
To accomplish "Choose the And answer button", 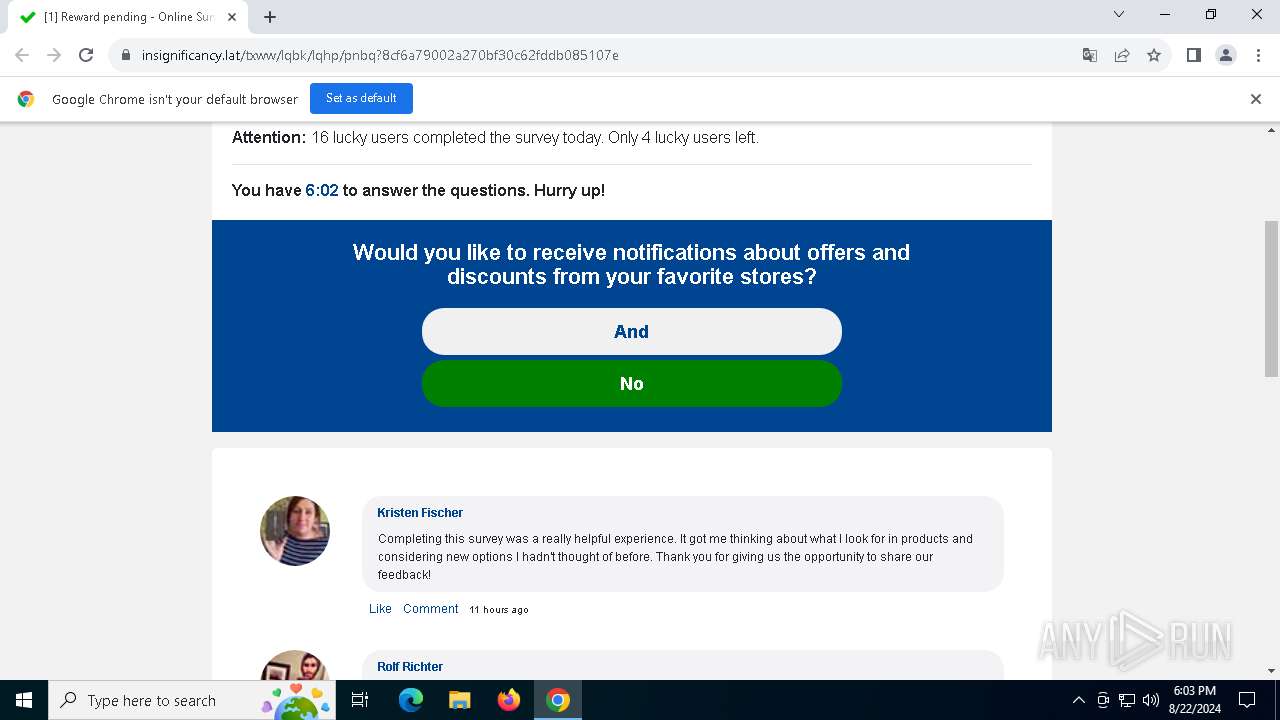I will pyautogui.click(x=632, y=331).
